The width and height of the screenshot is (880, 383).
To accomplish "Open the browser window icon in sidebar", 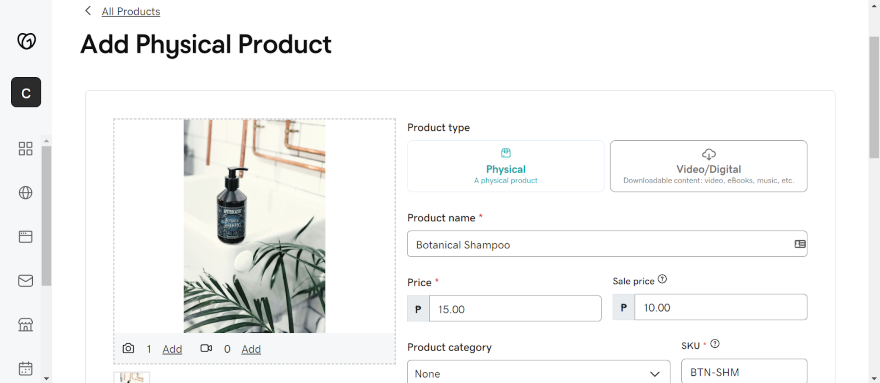I will (26, 236).
